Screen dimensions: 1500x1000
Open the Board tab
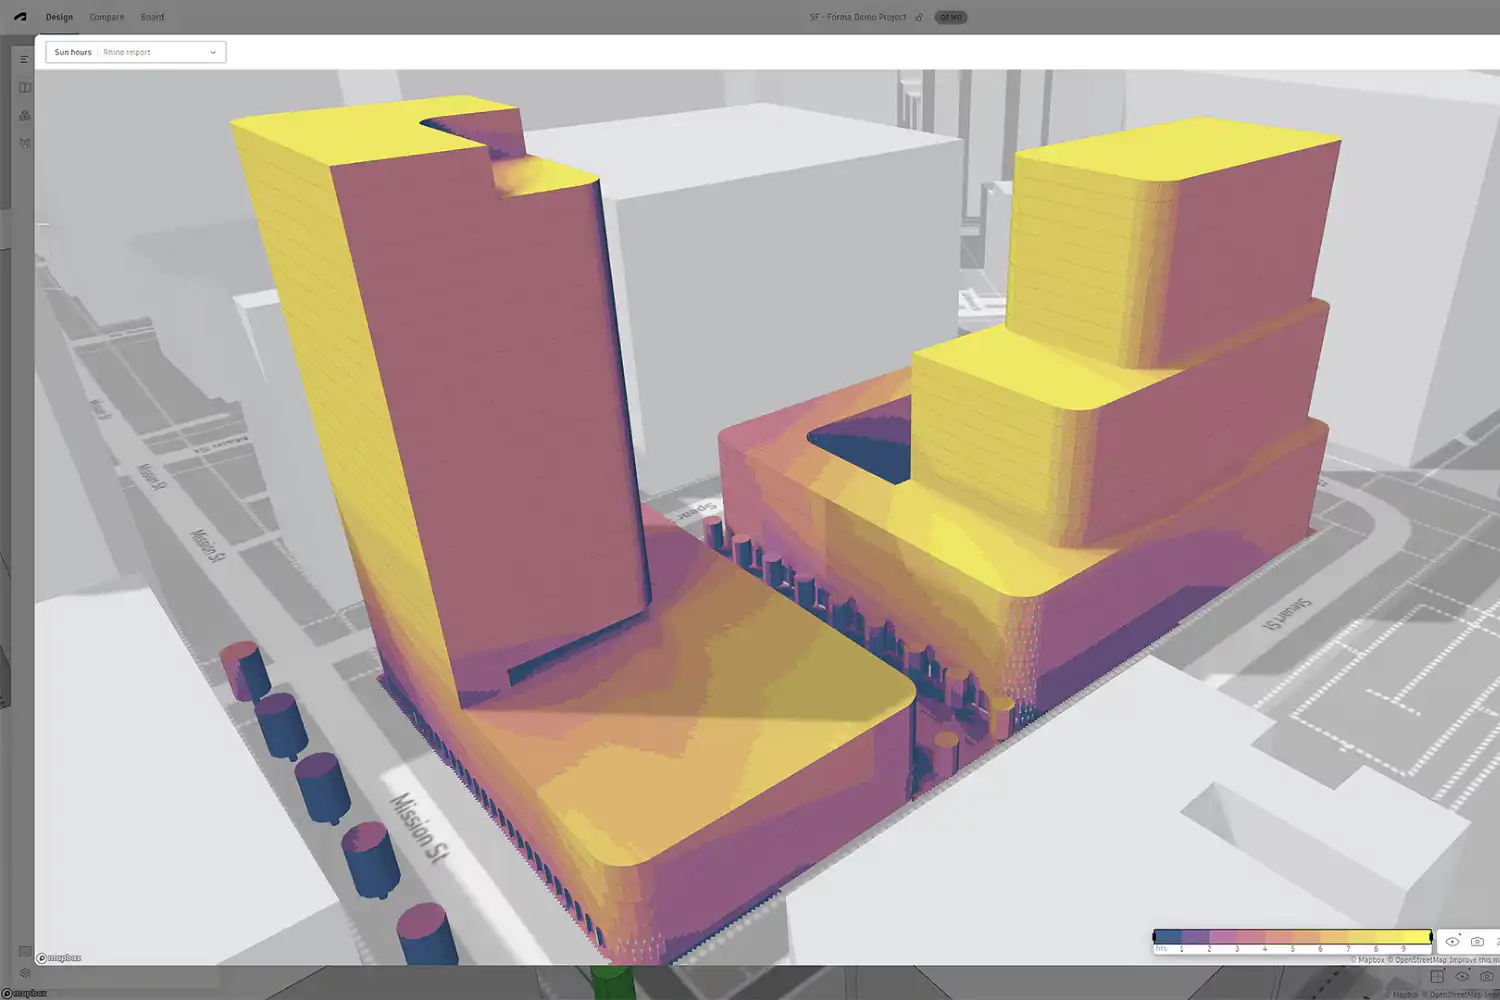(152, 17)
